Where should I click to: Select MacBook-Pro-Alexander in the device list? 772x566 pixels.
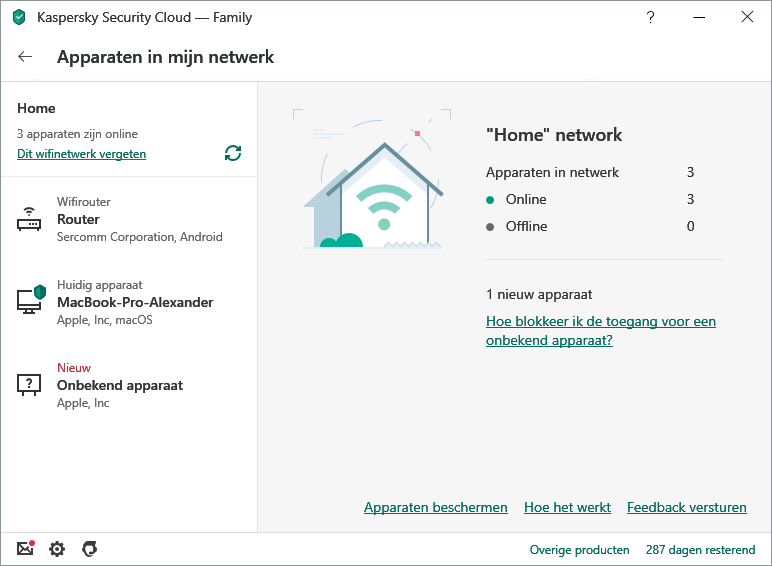coord(135,302)
